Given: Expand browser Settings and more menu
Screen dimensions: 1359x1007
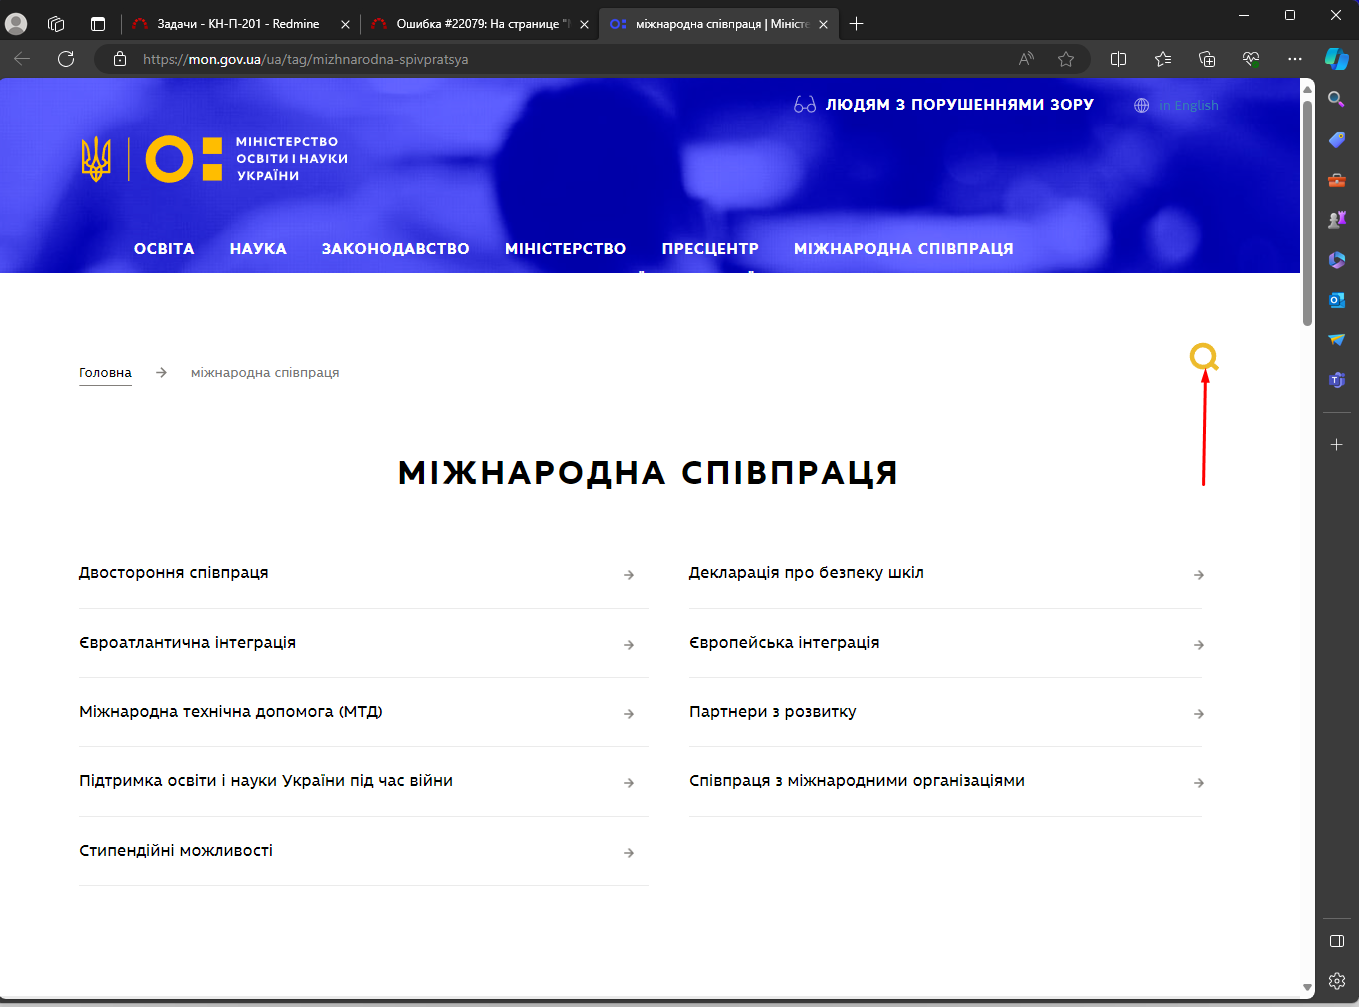Looking at the screenshot, I should (x=1294, y=59).
